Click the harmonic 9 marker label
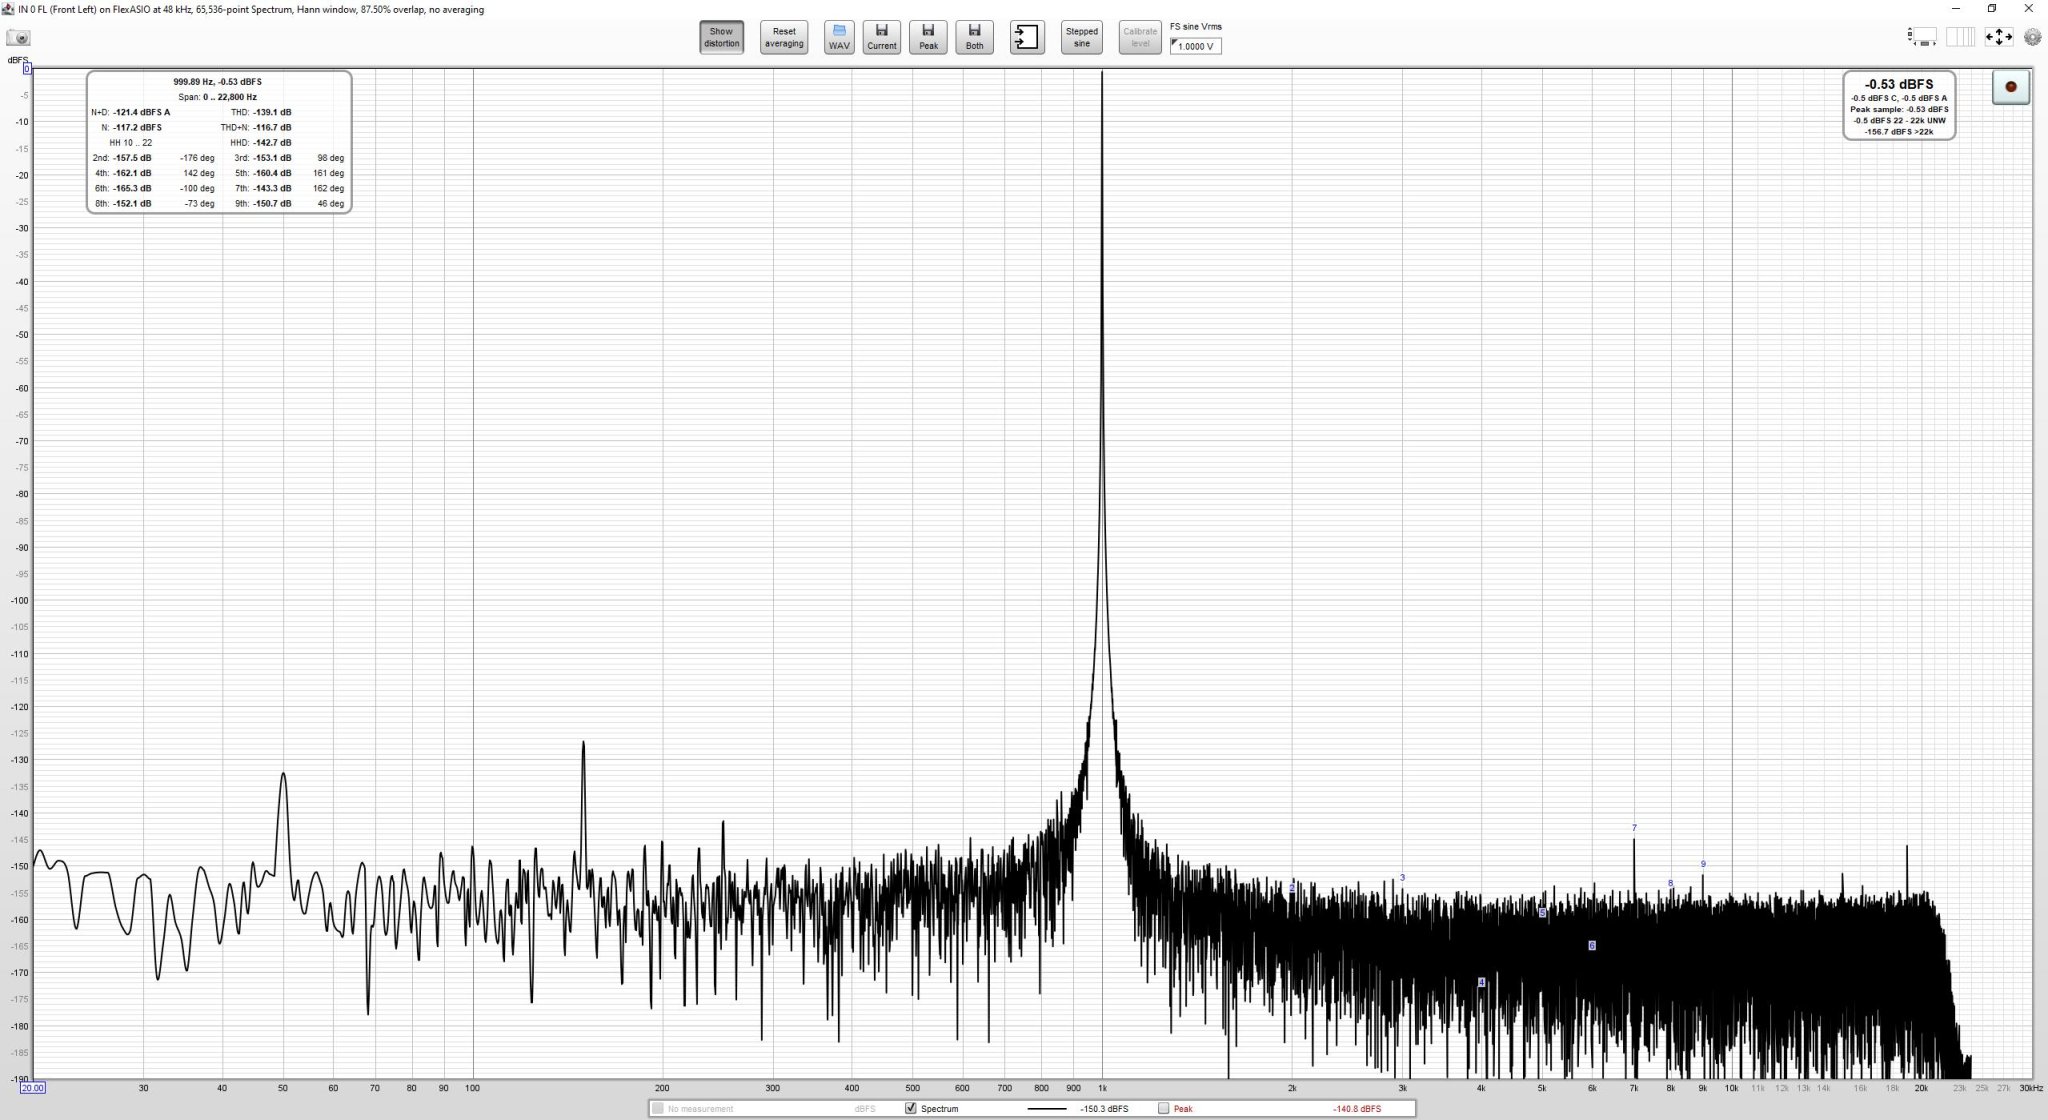This screenshot has height=1120, width=2048. click(x=1703, y=864)
